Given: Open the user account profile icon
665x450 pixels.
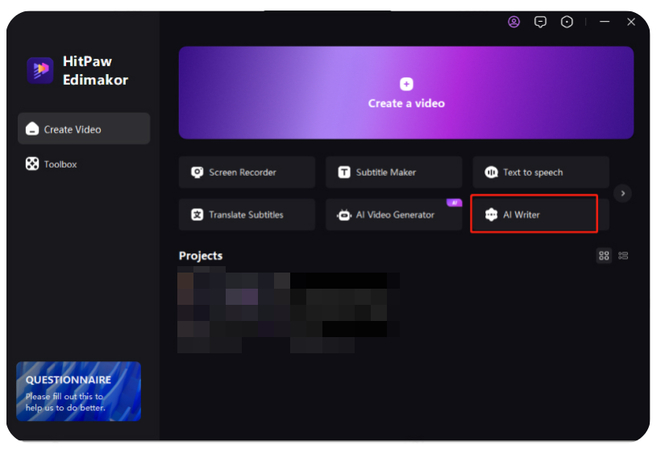Looking at the screenshot, I should click(x=514, y=22).
